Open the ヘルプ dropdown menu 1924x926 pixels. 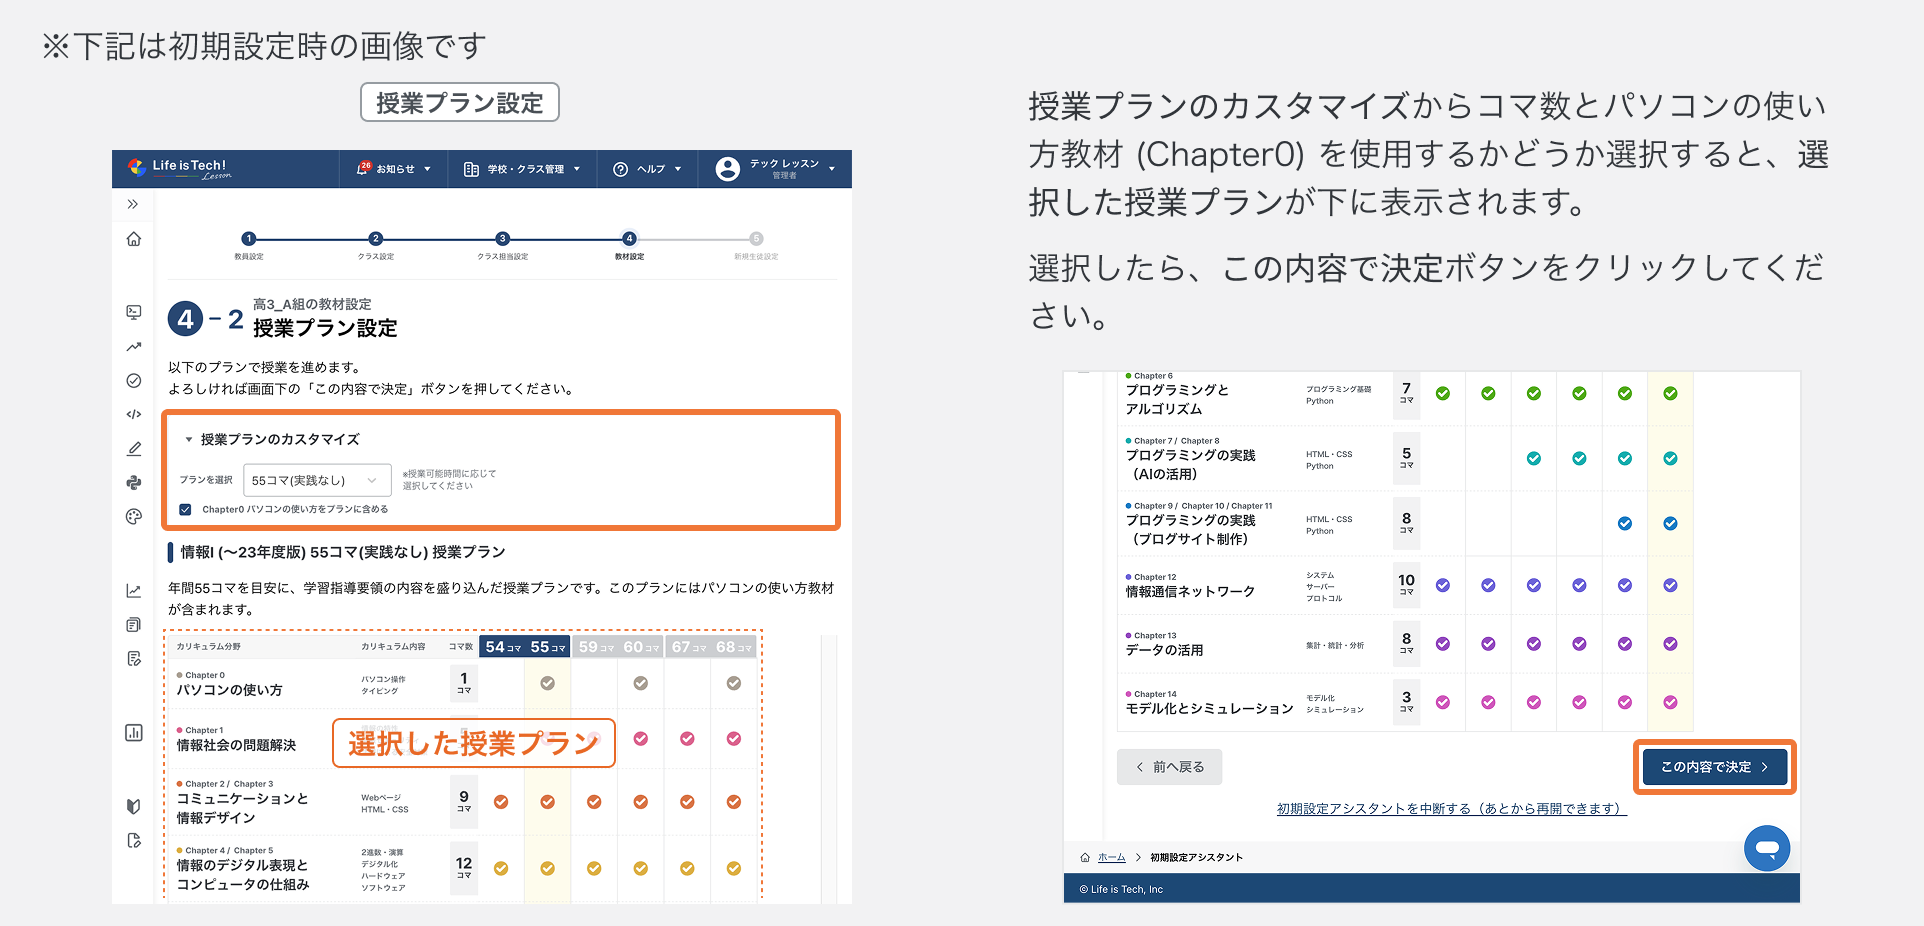(647, 169)
